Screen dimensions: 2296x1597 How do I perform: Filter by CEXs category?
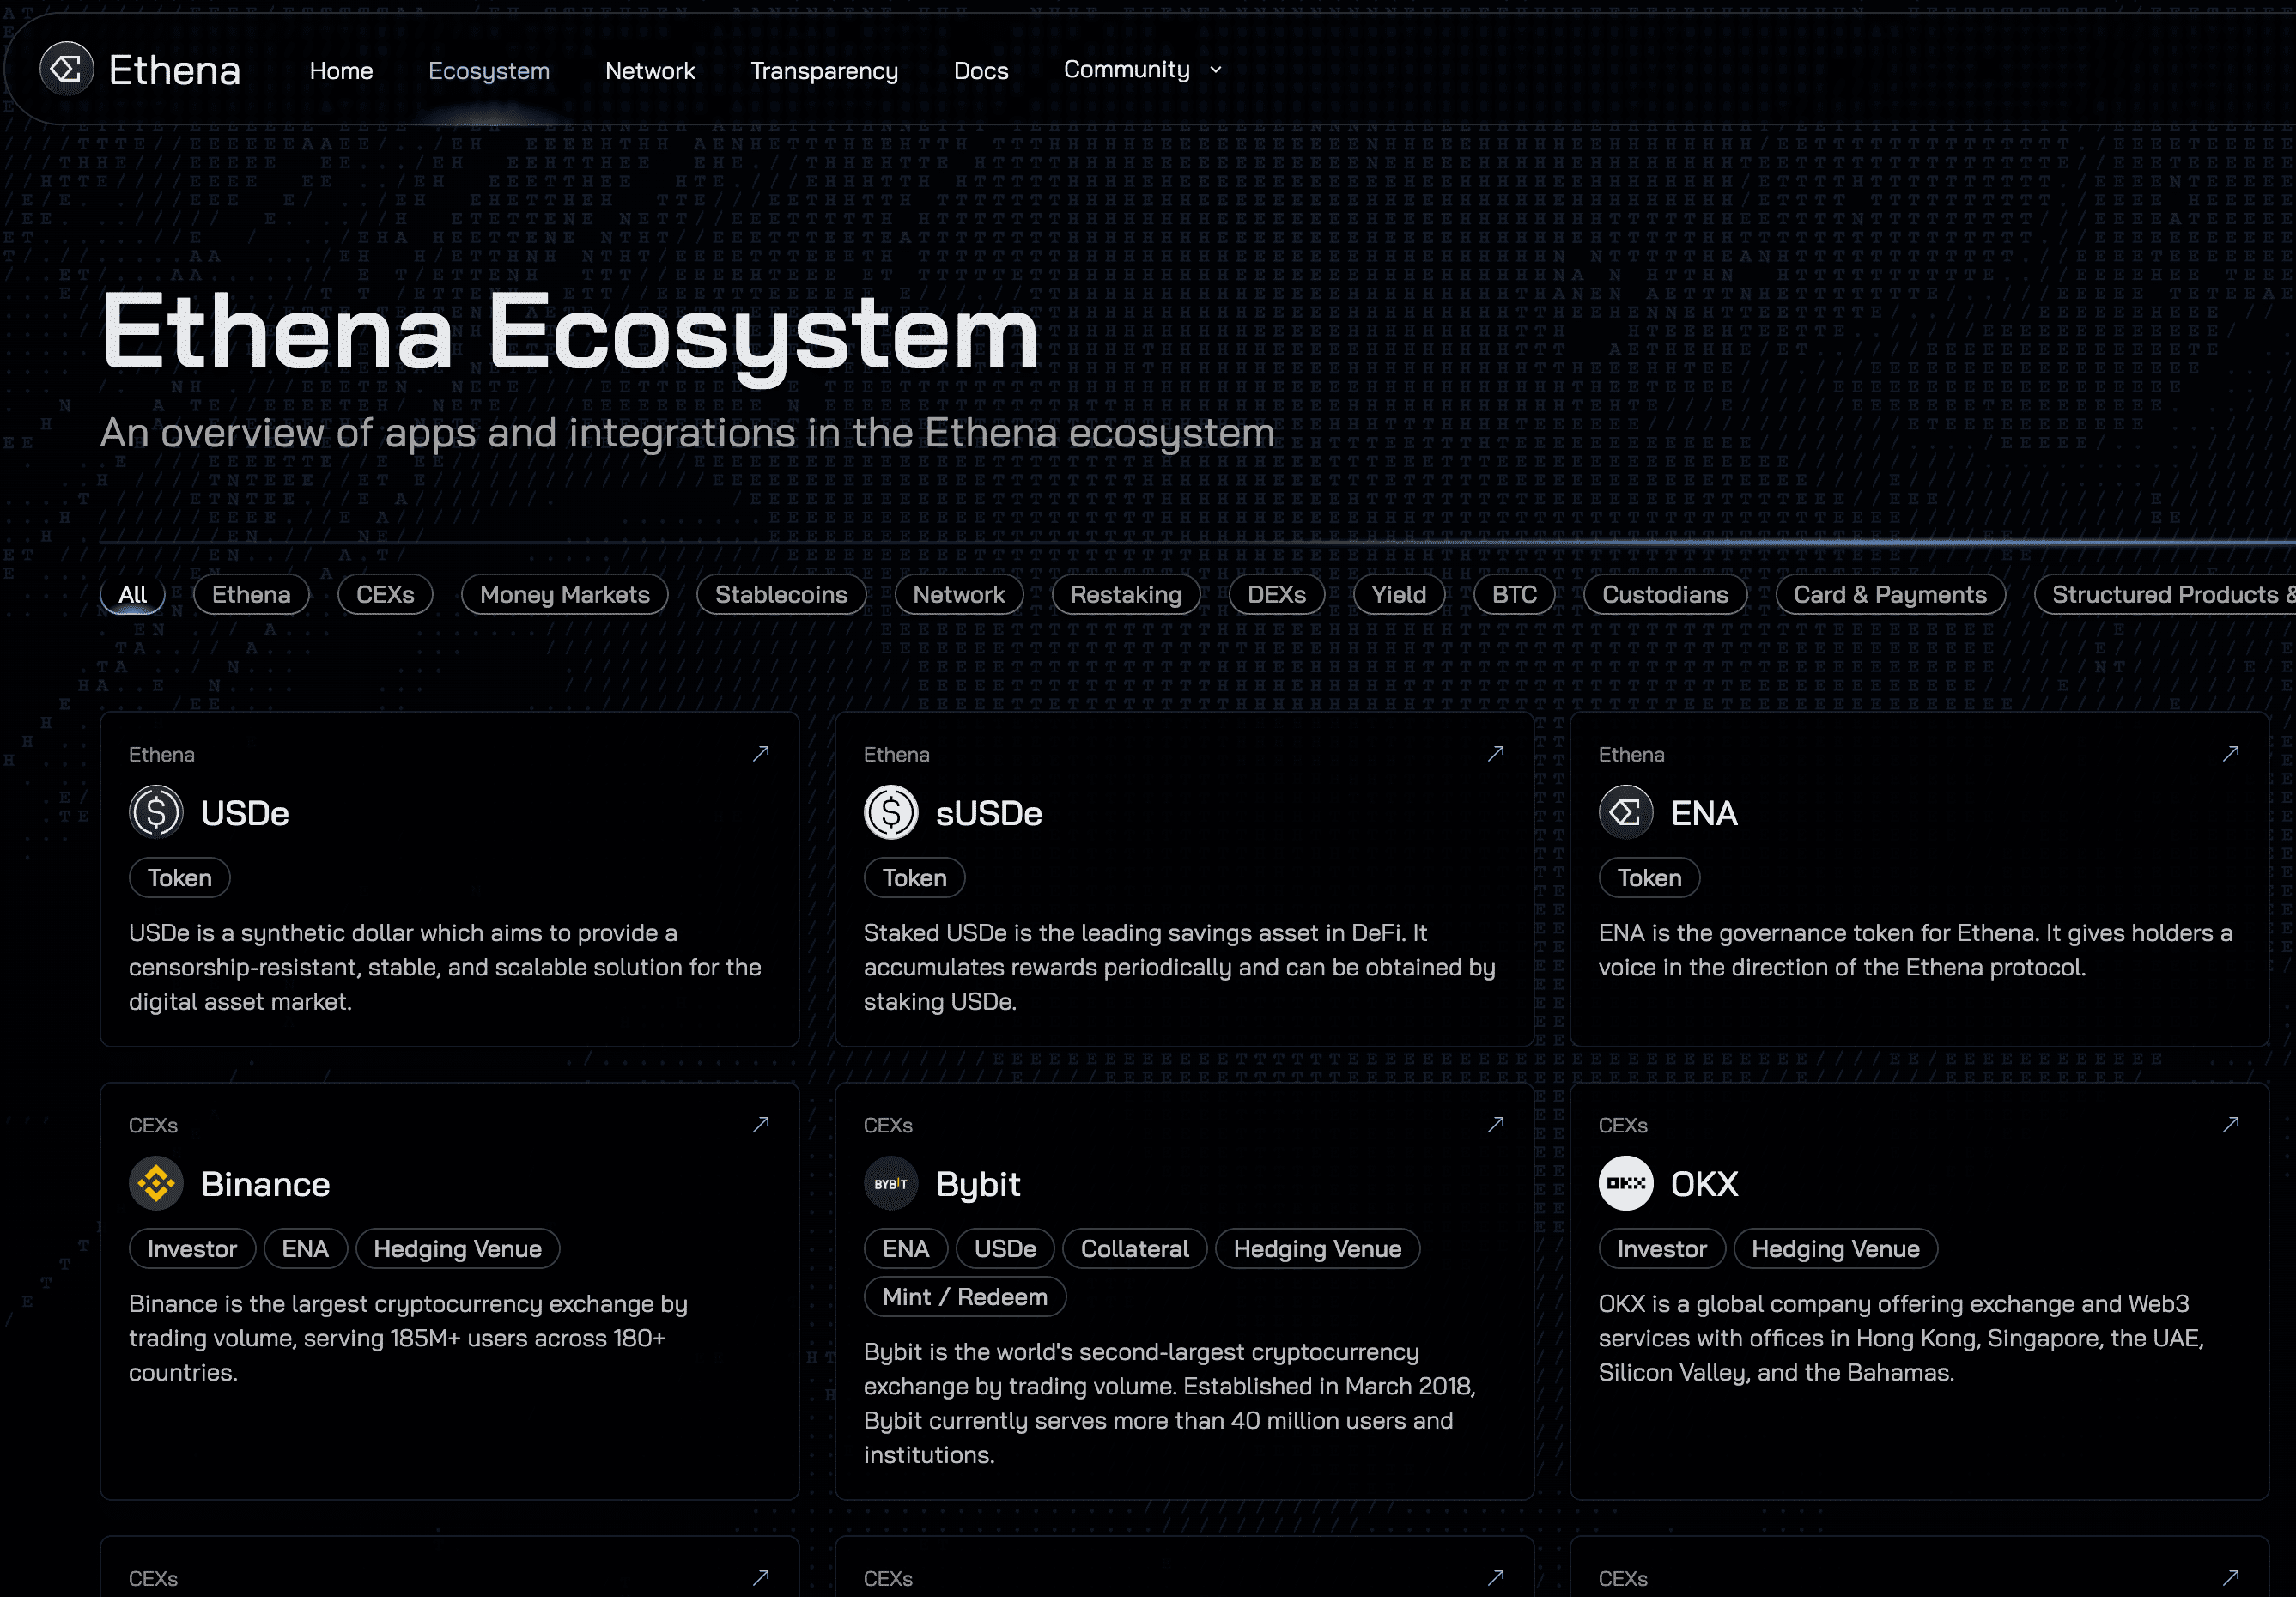385,595
